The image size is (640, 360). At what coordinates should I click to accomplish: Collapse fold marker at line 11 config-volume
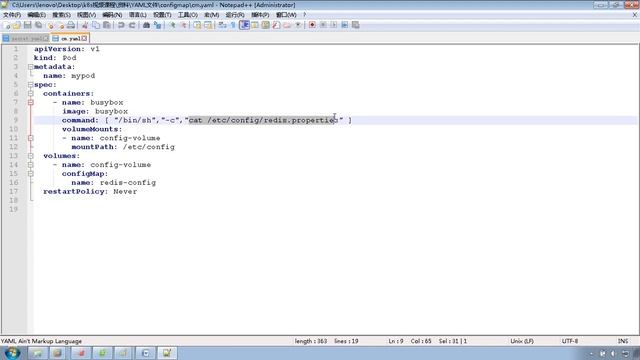tap(31, 138)
